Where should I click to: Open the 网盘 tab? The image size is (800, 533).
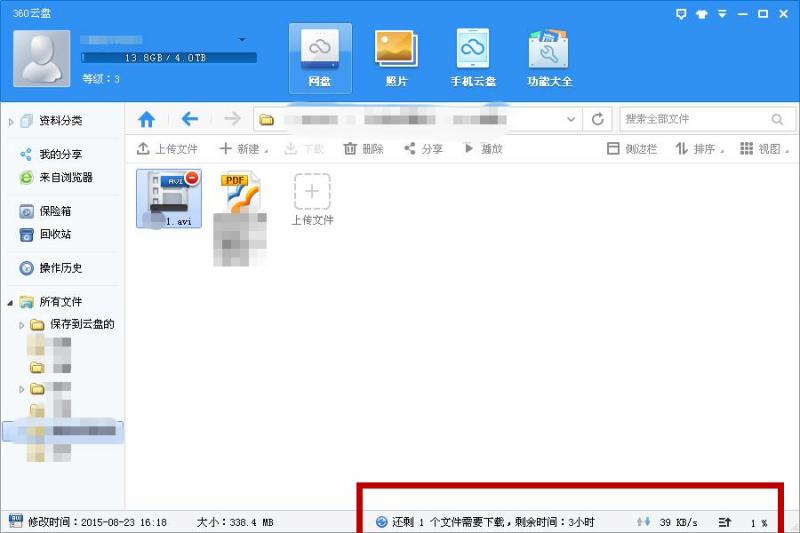click(320, 58)
